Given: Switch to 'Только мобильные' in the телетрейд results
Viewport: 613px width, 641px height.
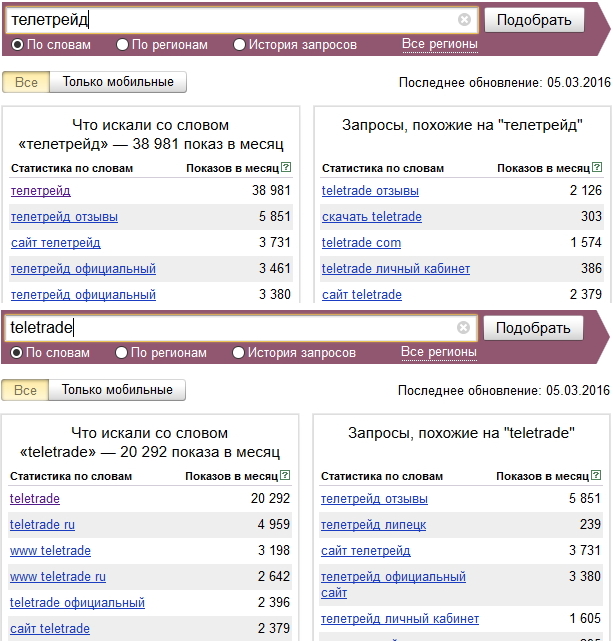Looking at the screenshot, I should tap(118, 82).
